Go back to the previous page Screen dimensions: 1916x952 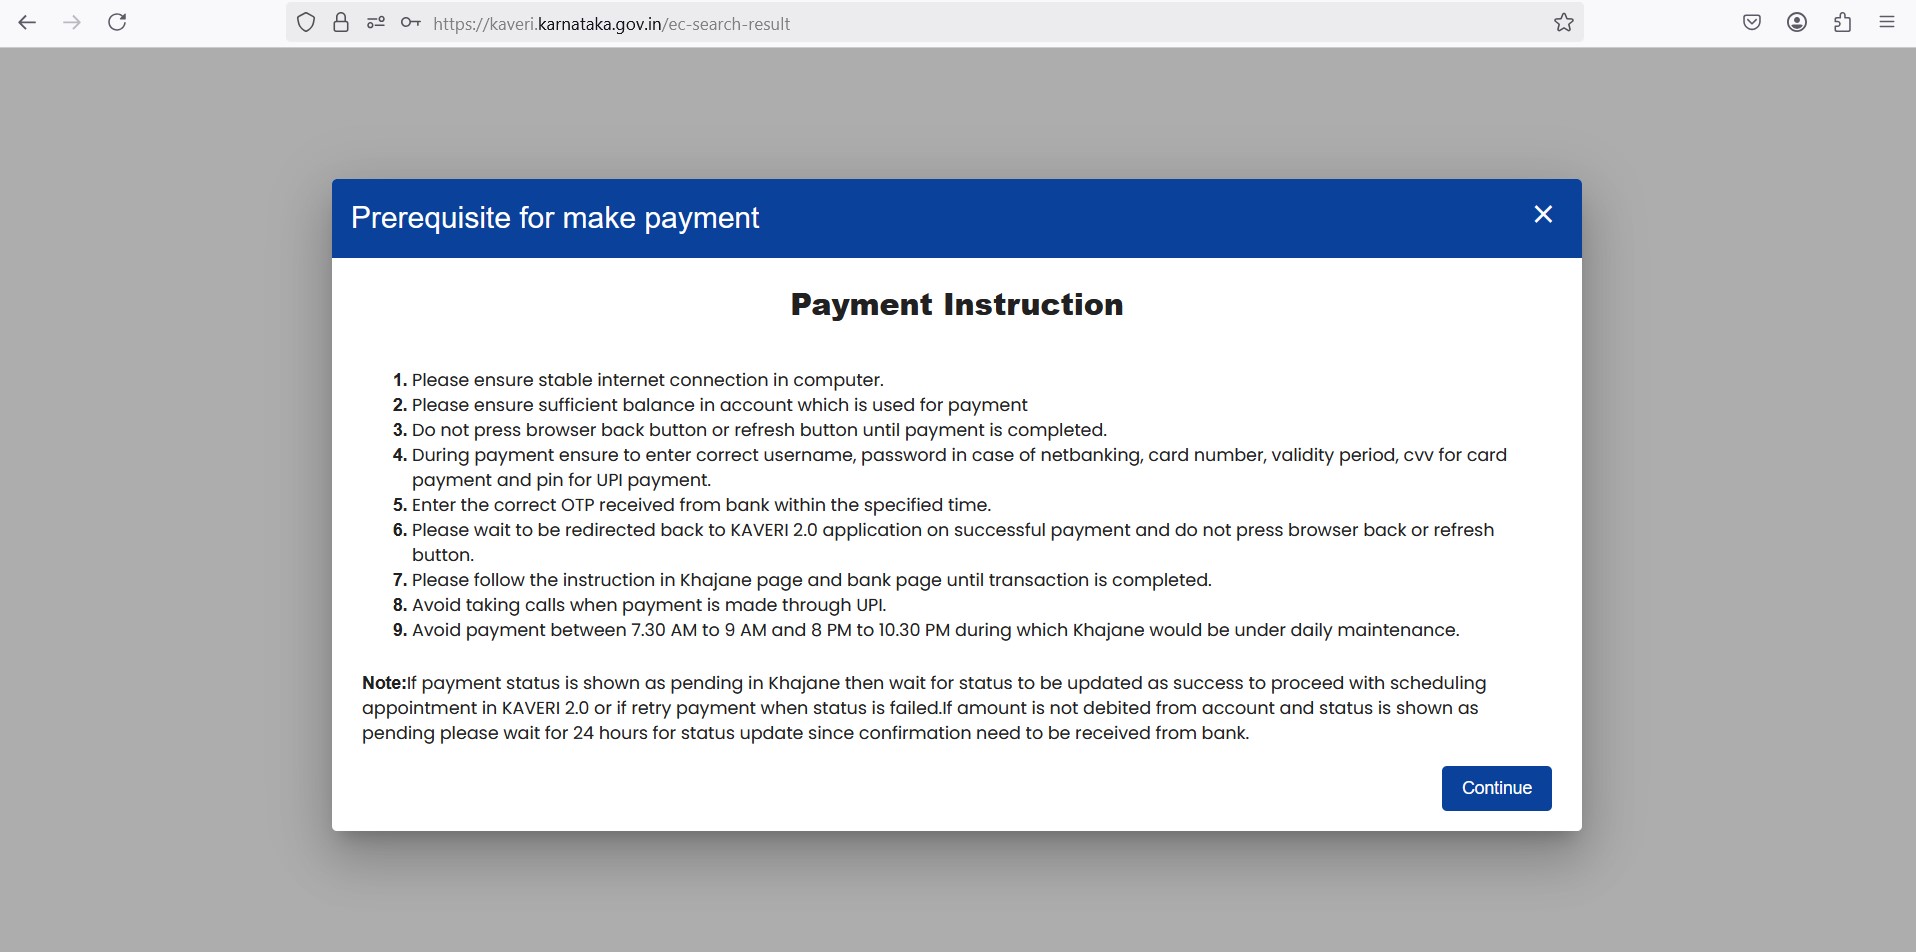click(x=27, y=22)
